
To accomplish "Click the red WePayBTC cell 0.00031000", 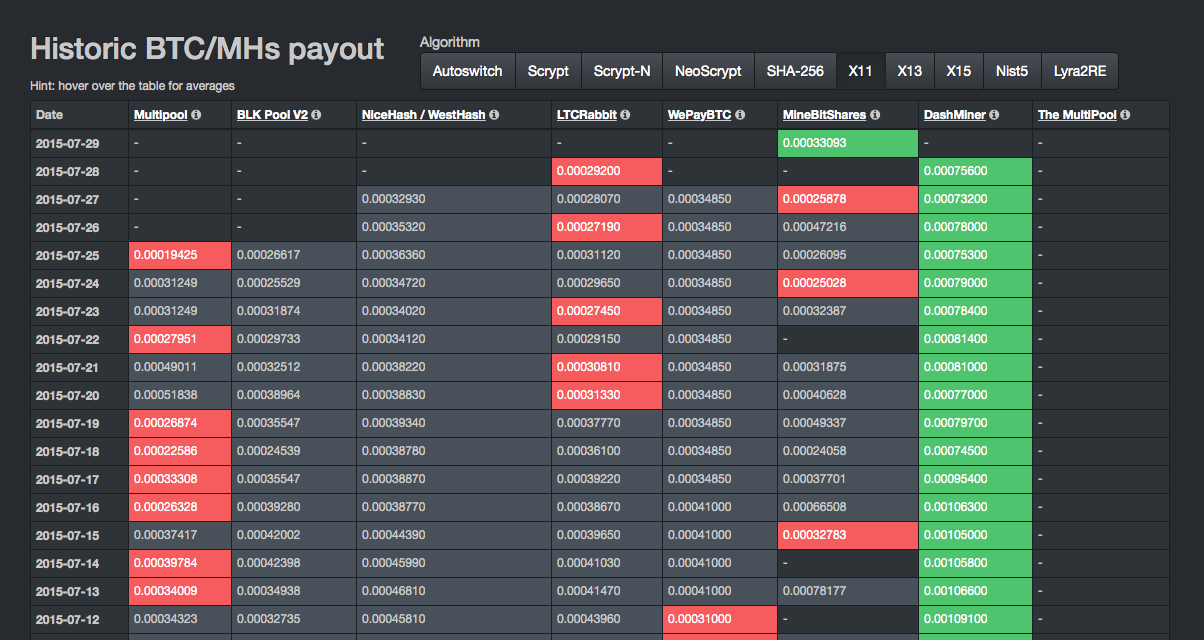I will (x=721, y=619).
